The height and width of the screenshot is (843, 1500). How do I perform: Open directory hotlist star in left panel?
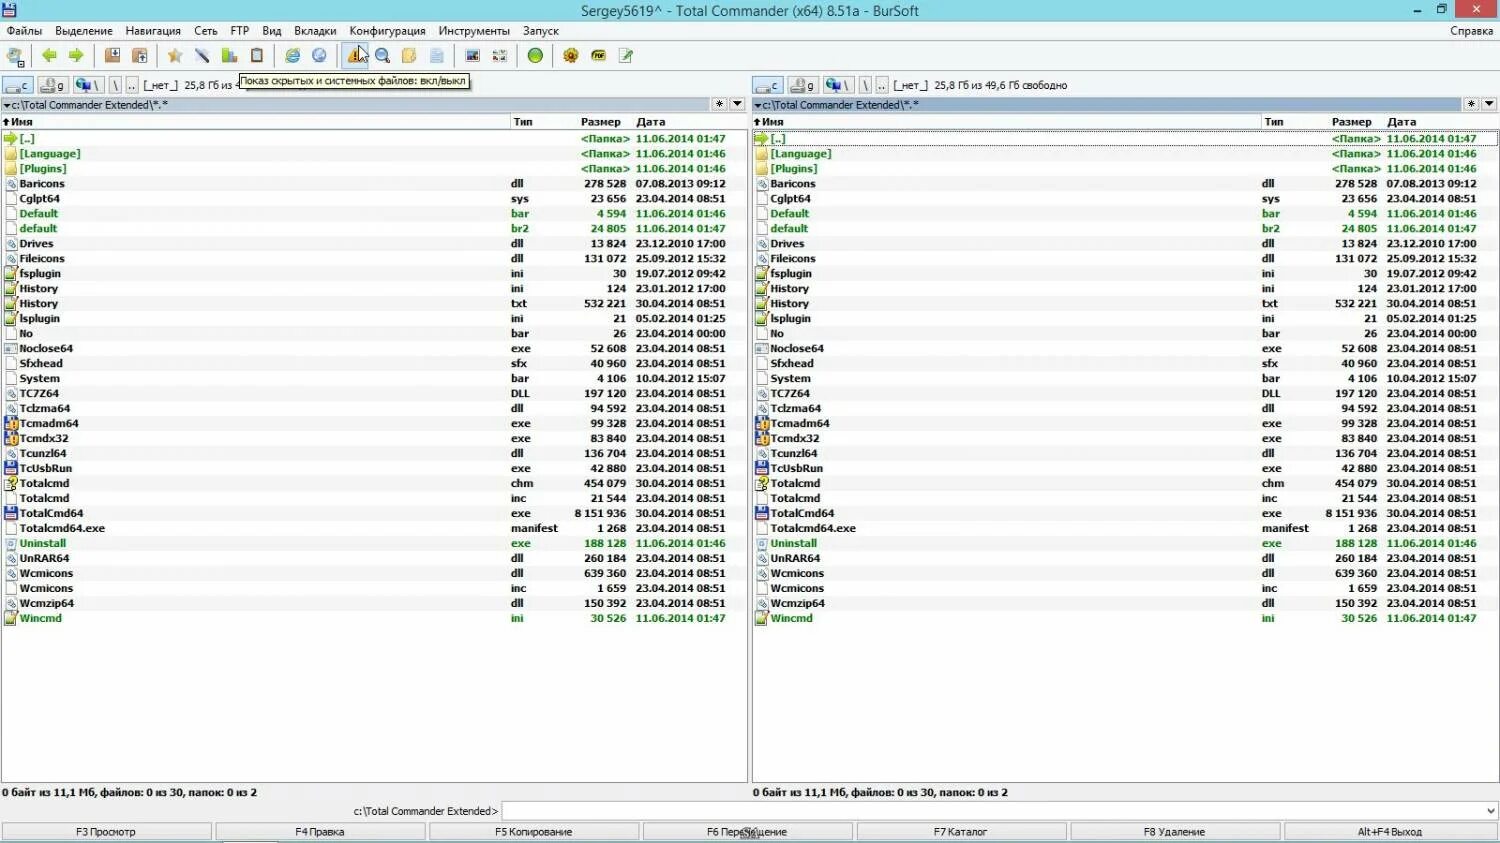click(x=719, y=104)
